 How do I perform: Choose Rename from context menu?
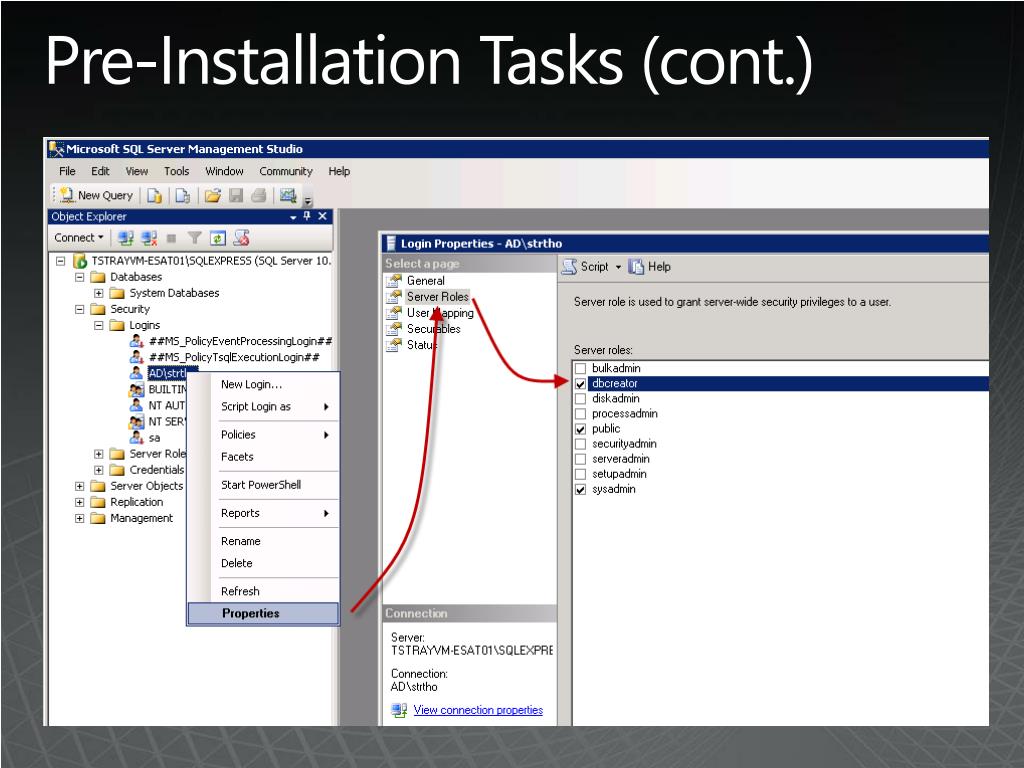point(263,541)
